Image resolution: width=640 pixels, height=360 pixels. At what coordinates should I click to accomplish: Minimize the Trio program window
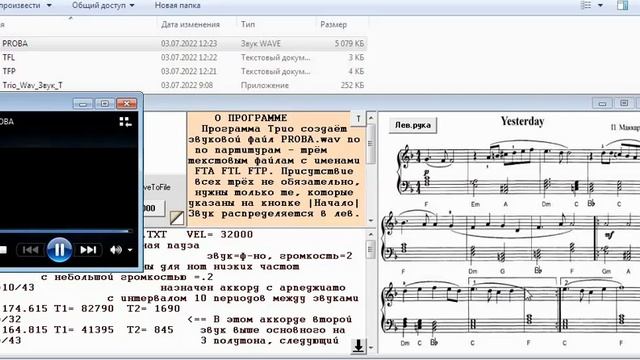tap(602, 103)
